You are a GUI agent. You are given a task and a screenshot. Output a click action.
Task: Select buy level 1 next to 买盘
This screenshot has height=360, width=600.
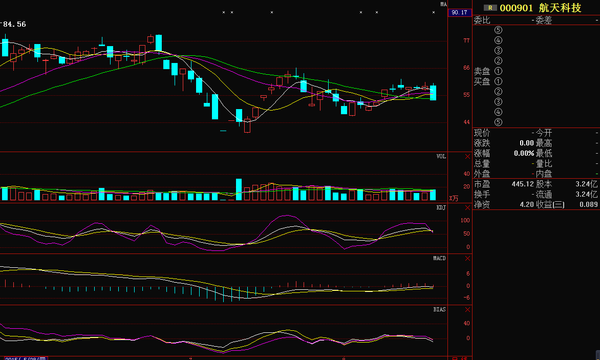coord(498,81)
